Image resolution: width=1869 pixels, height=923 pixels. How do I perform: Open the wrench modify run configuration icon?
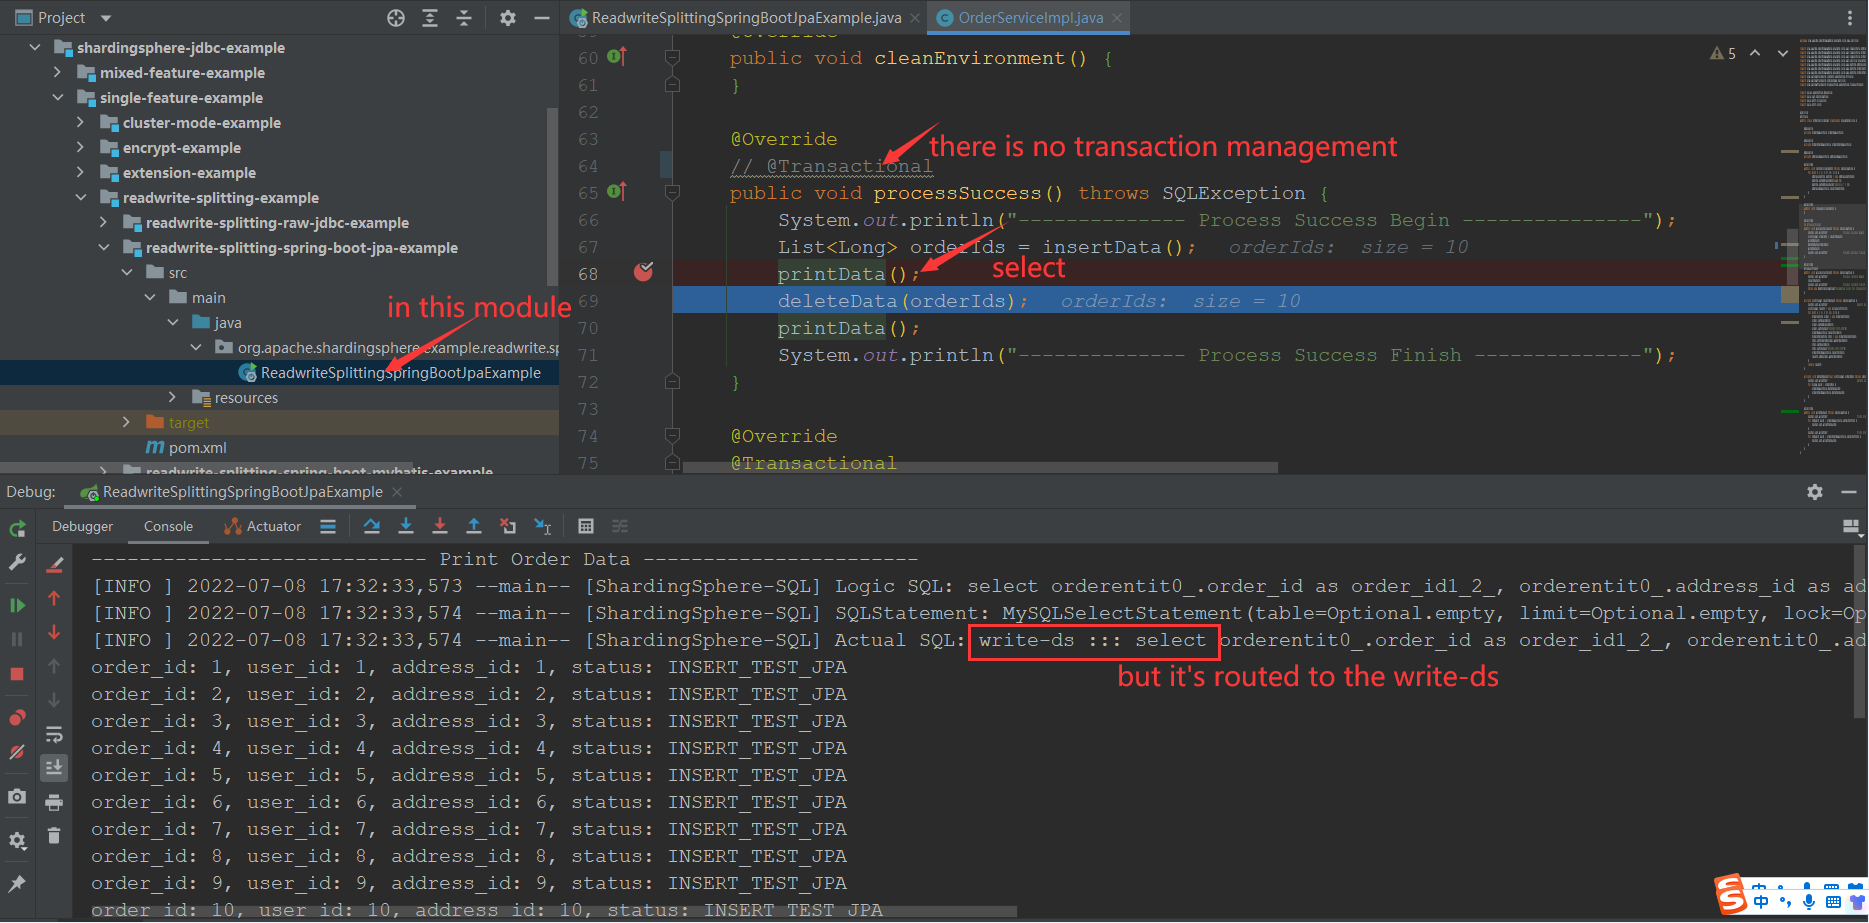point(17,562)
